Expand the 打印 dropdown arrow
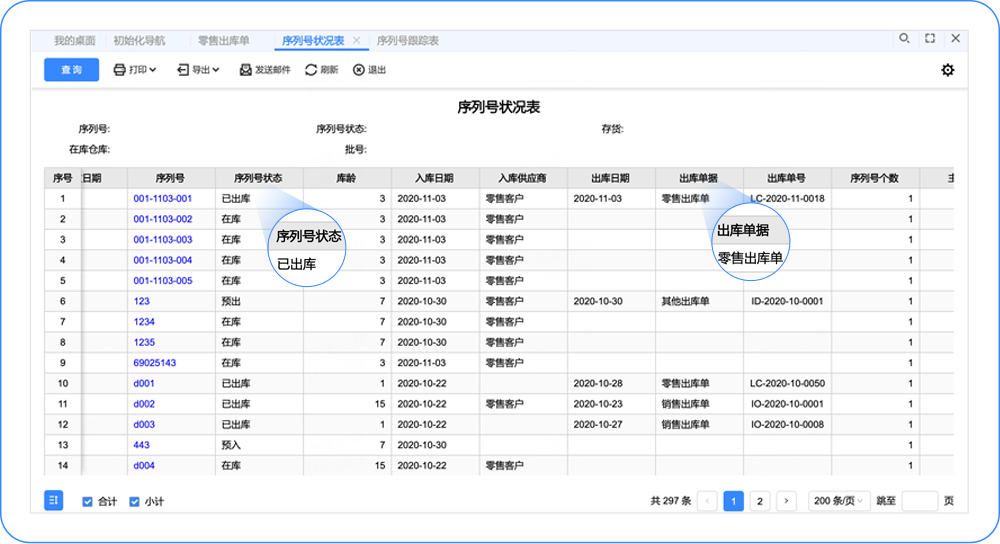The height and width of the screenshot is (544, 1000). tap(153, 70)
